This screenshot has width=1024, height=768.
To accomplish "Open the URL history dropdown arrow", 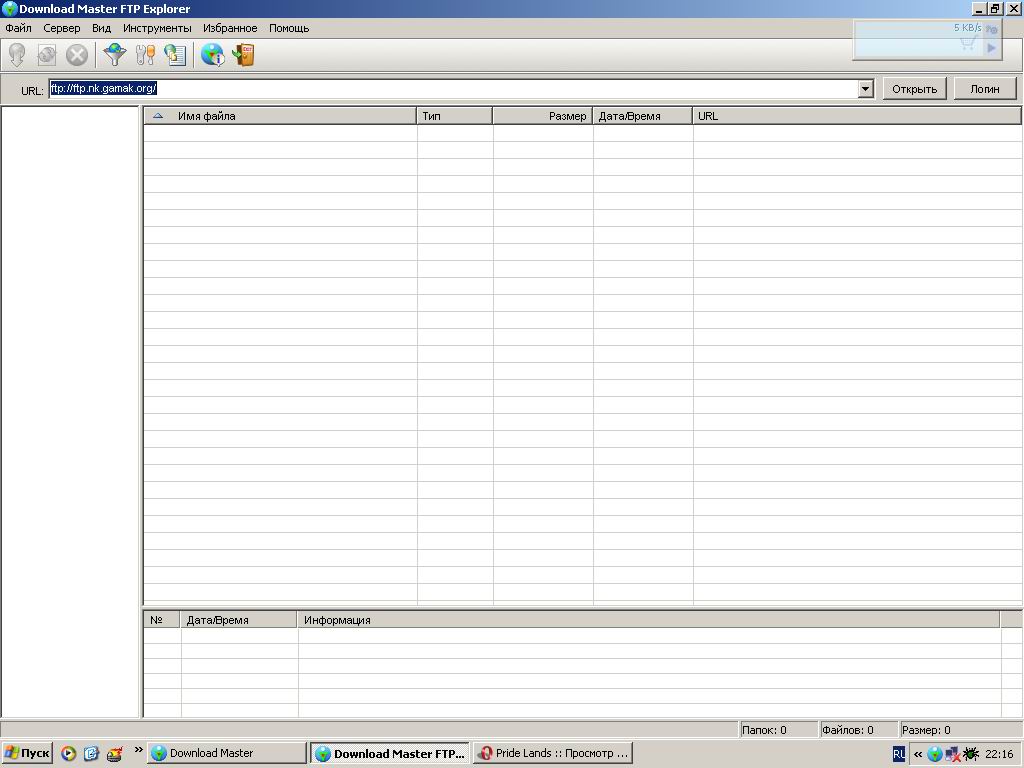I will [866, 89].
